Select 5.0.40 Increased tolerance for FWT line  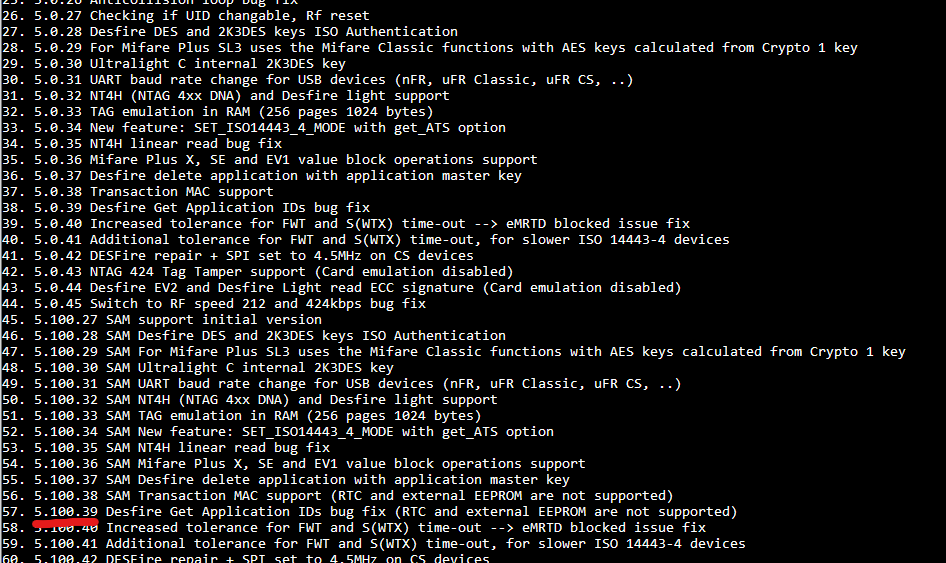tap(346, 223)
